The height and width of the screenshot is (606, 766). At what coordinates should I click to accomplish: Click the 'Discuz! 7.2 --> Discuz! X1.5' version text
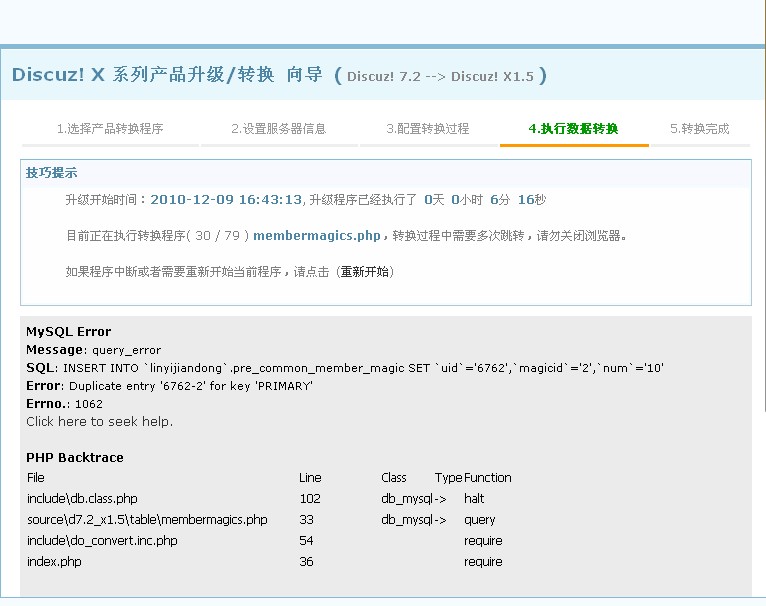click(440, 77)
